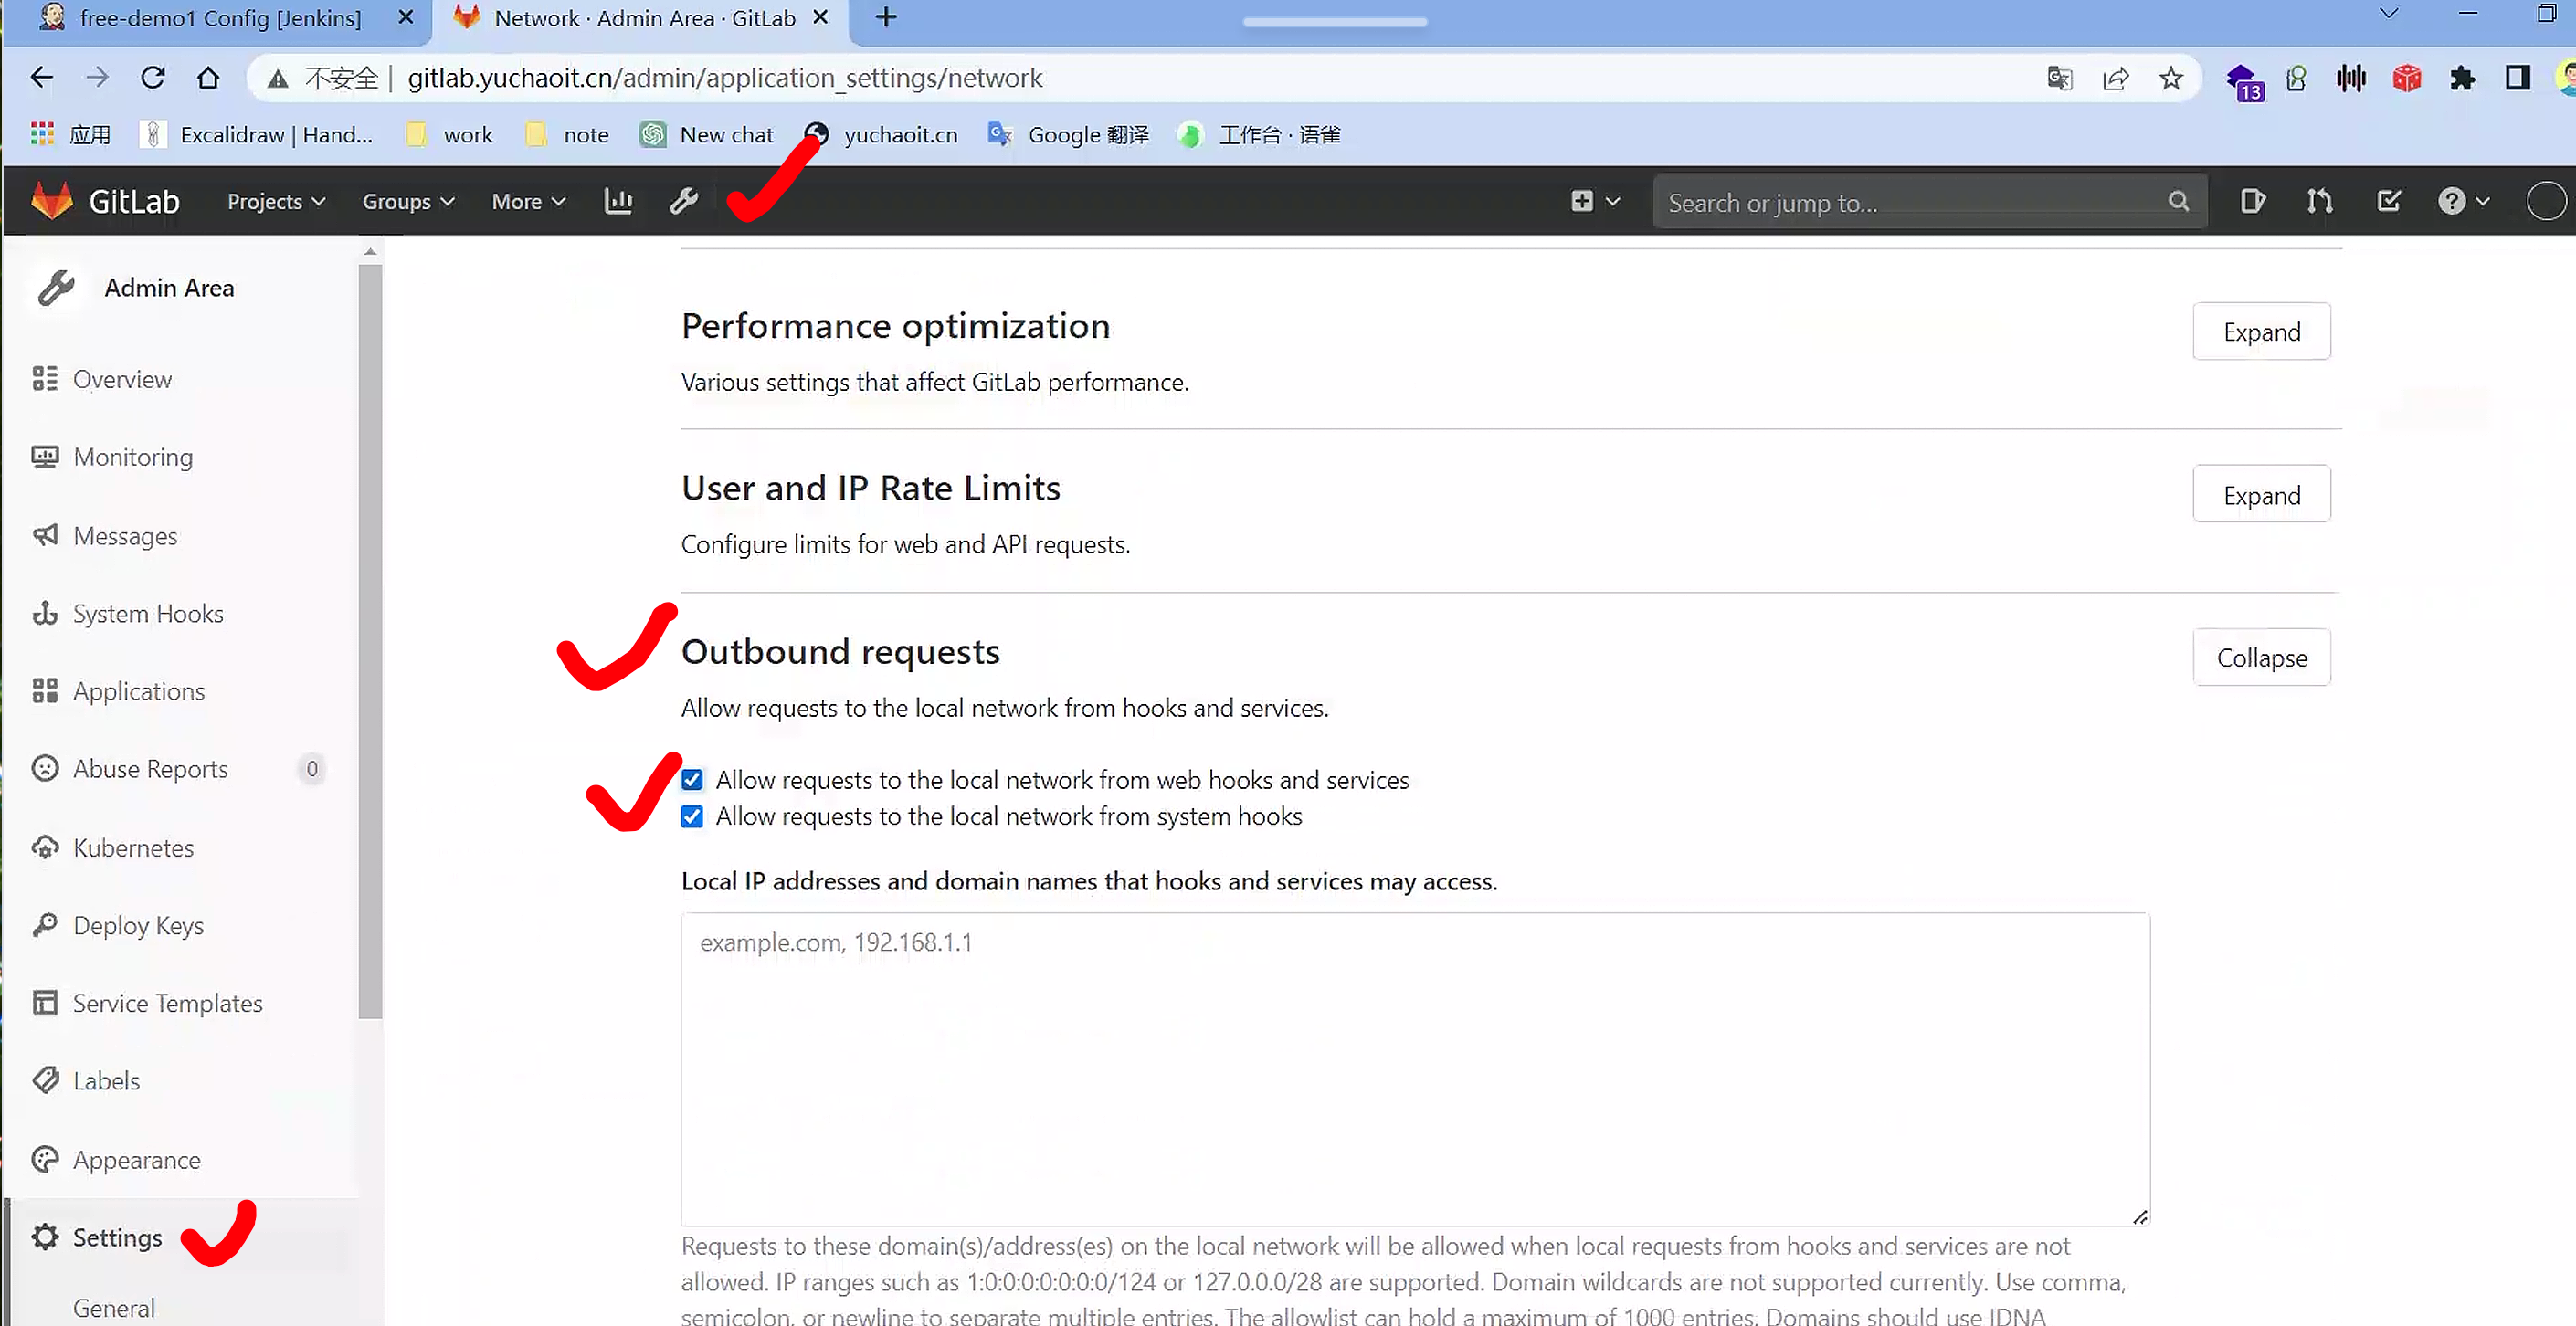Click the sidebar vertical scrollbar
The width and height of the screenshot is (2576, 1326).
pyautogui.click(x=370, y=640)
